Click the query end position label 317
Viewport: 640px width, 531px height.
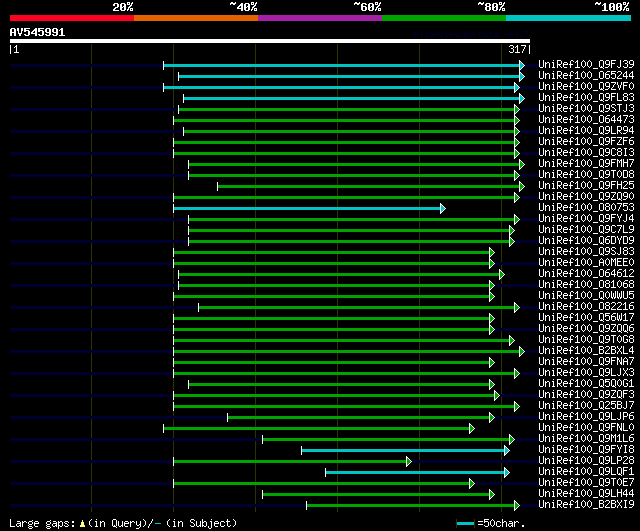point(517,49)
